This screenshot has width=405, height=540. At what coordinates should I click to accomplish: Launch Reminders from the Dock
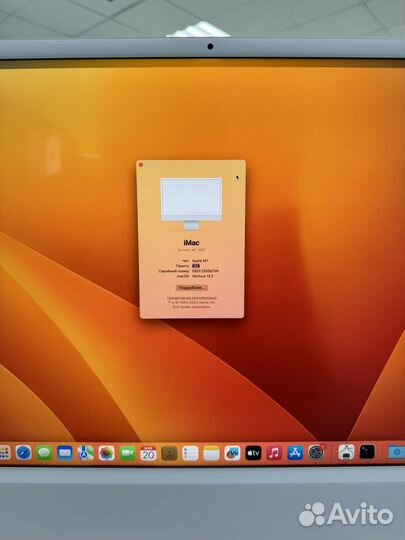(190, 453)
